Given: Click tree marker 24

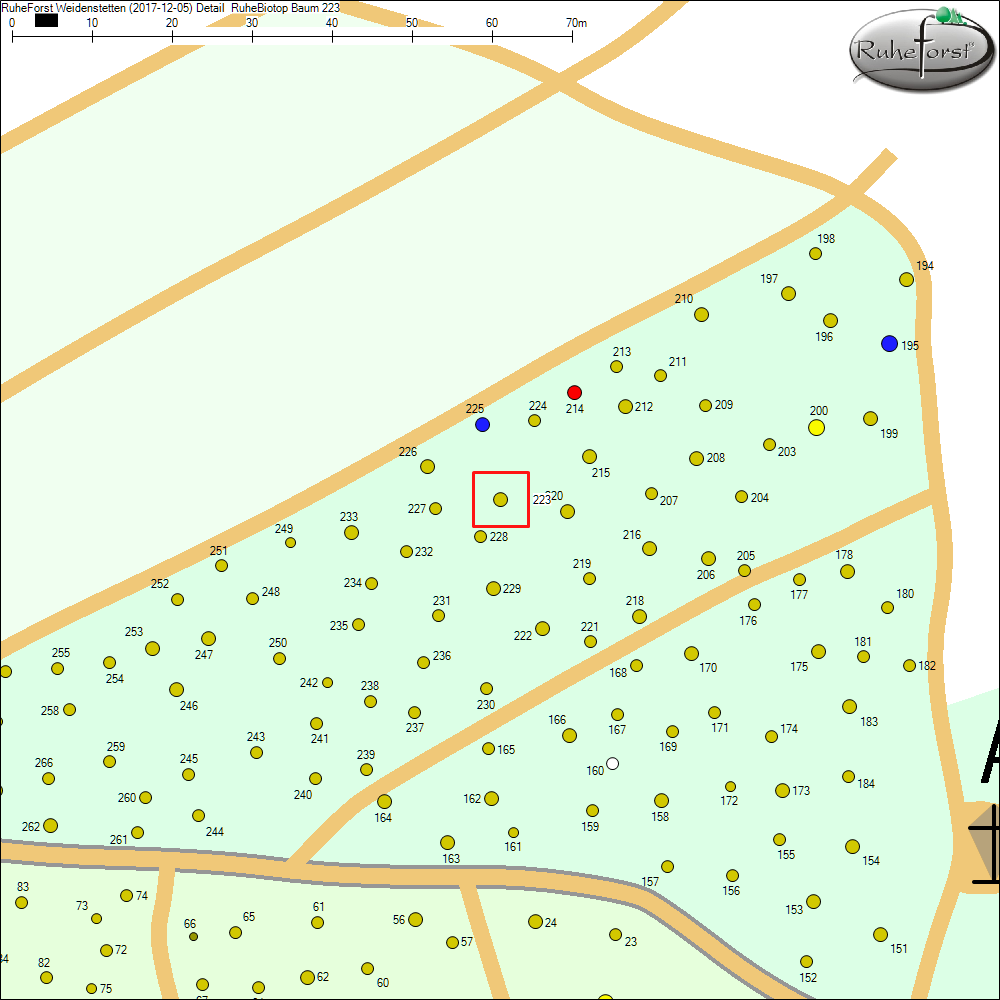Looking at the screenshot, I should click(535, 921).
